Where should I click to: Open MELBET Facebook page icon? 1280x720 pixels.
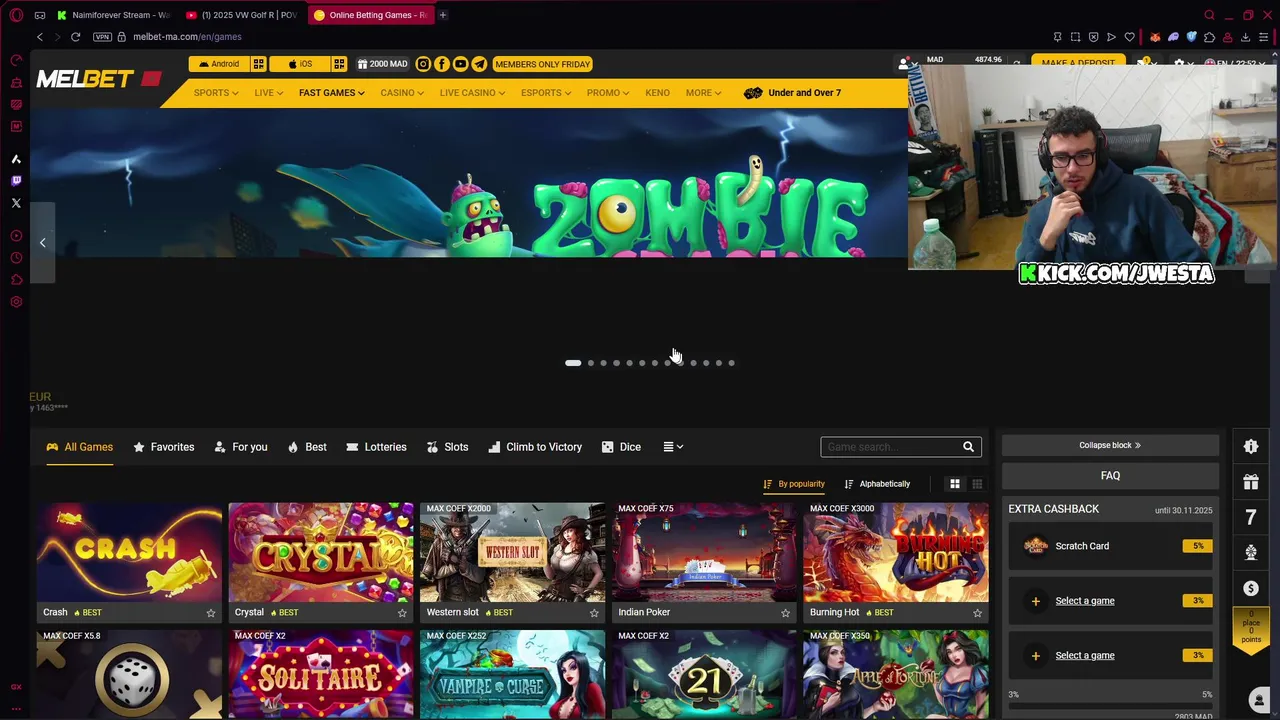pyautogui.click(x=442, y=64)
